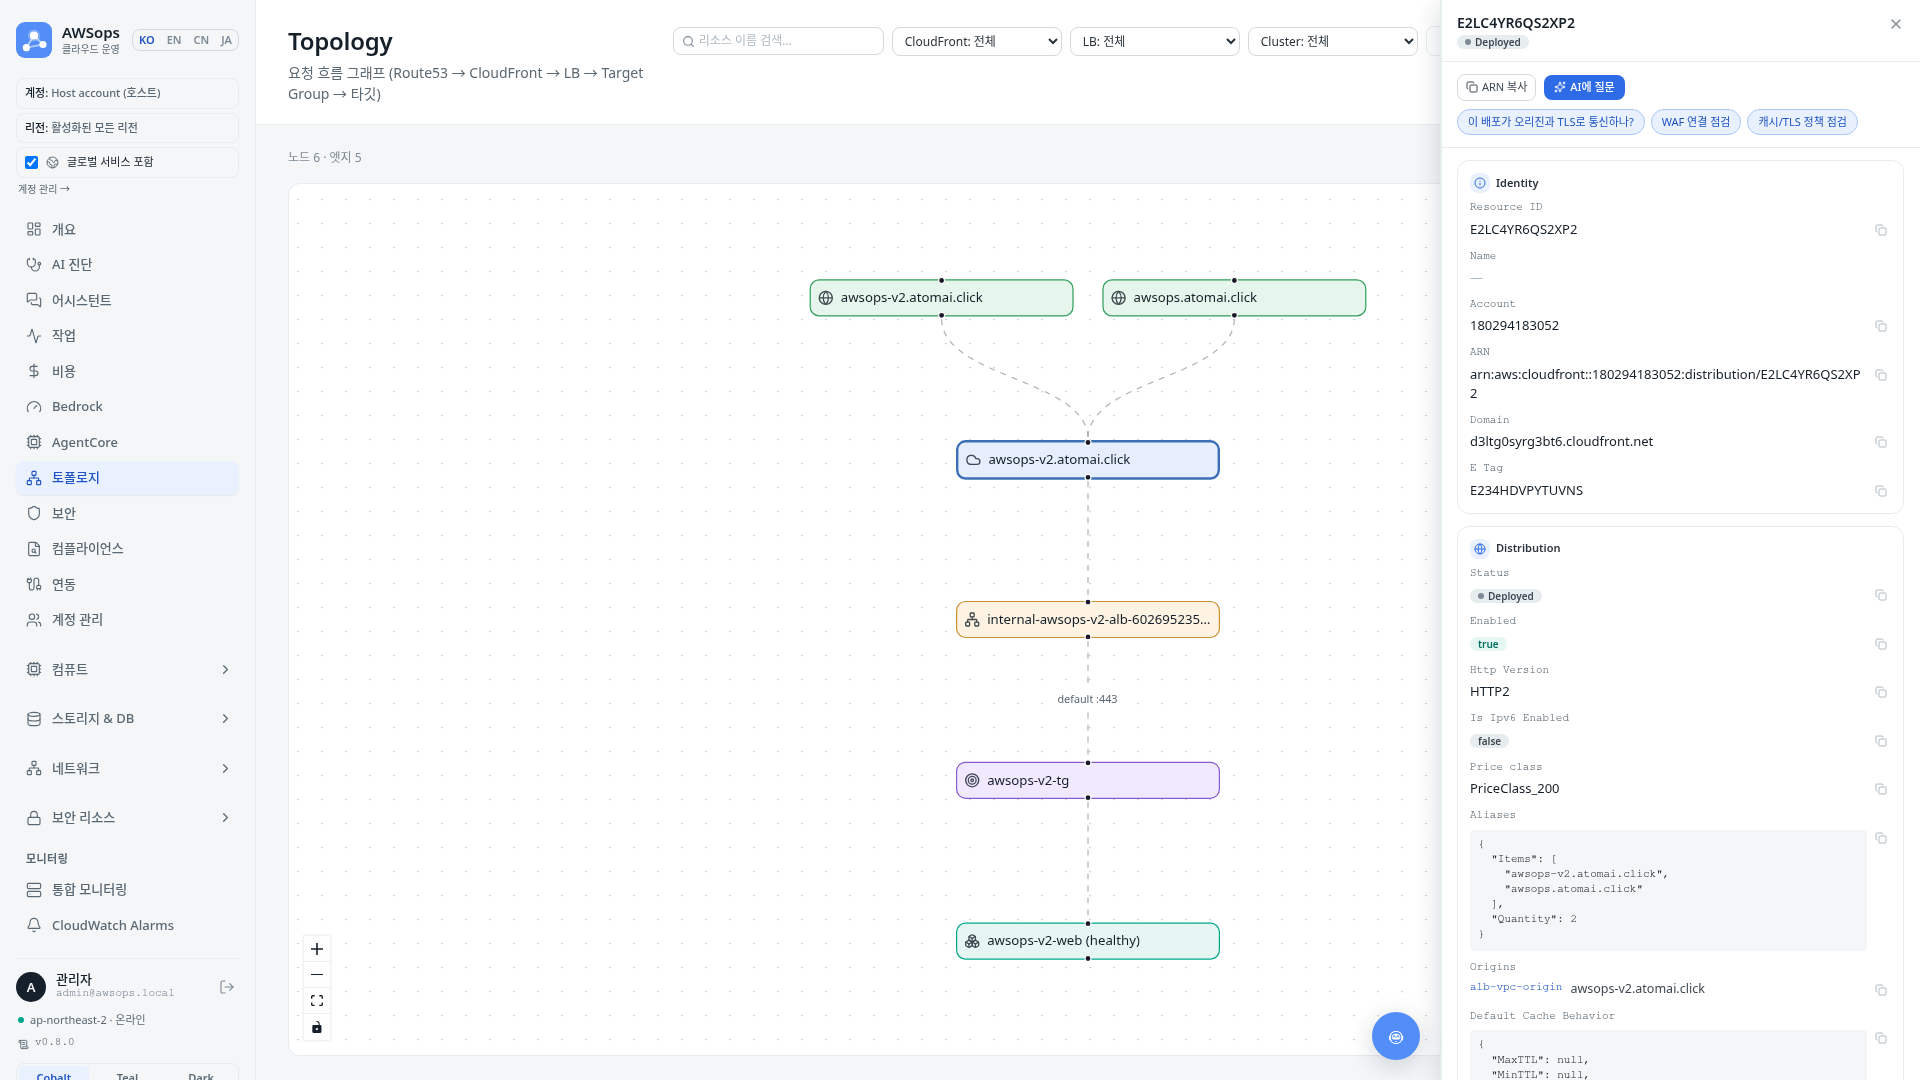The image size is (1920, 1080).
Task: Copy the E Tag value
Action: point(1881,491)
